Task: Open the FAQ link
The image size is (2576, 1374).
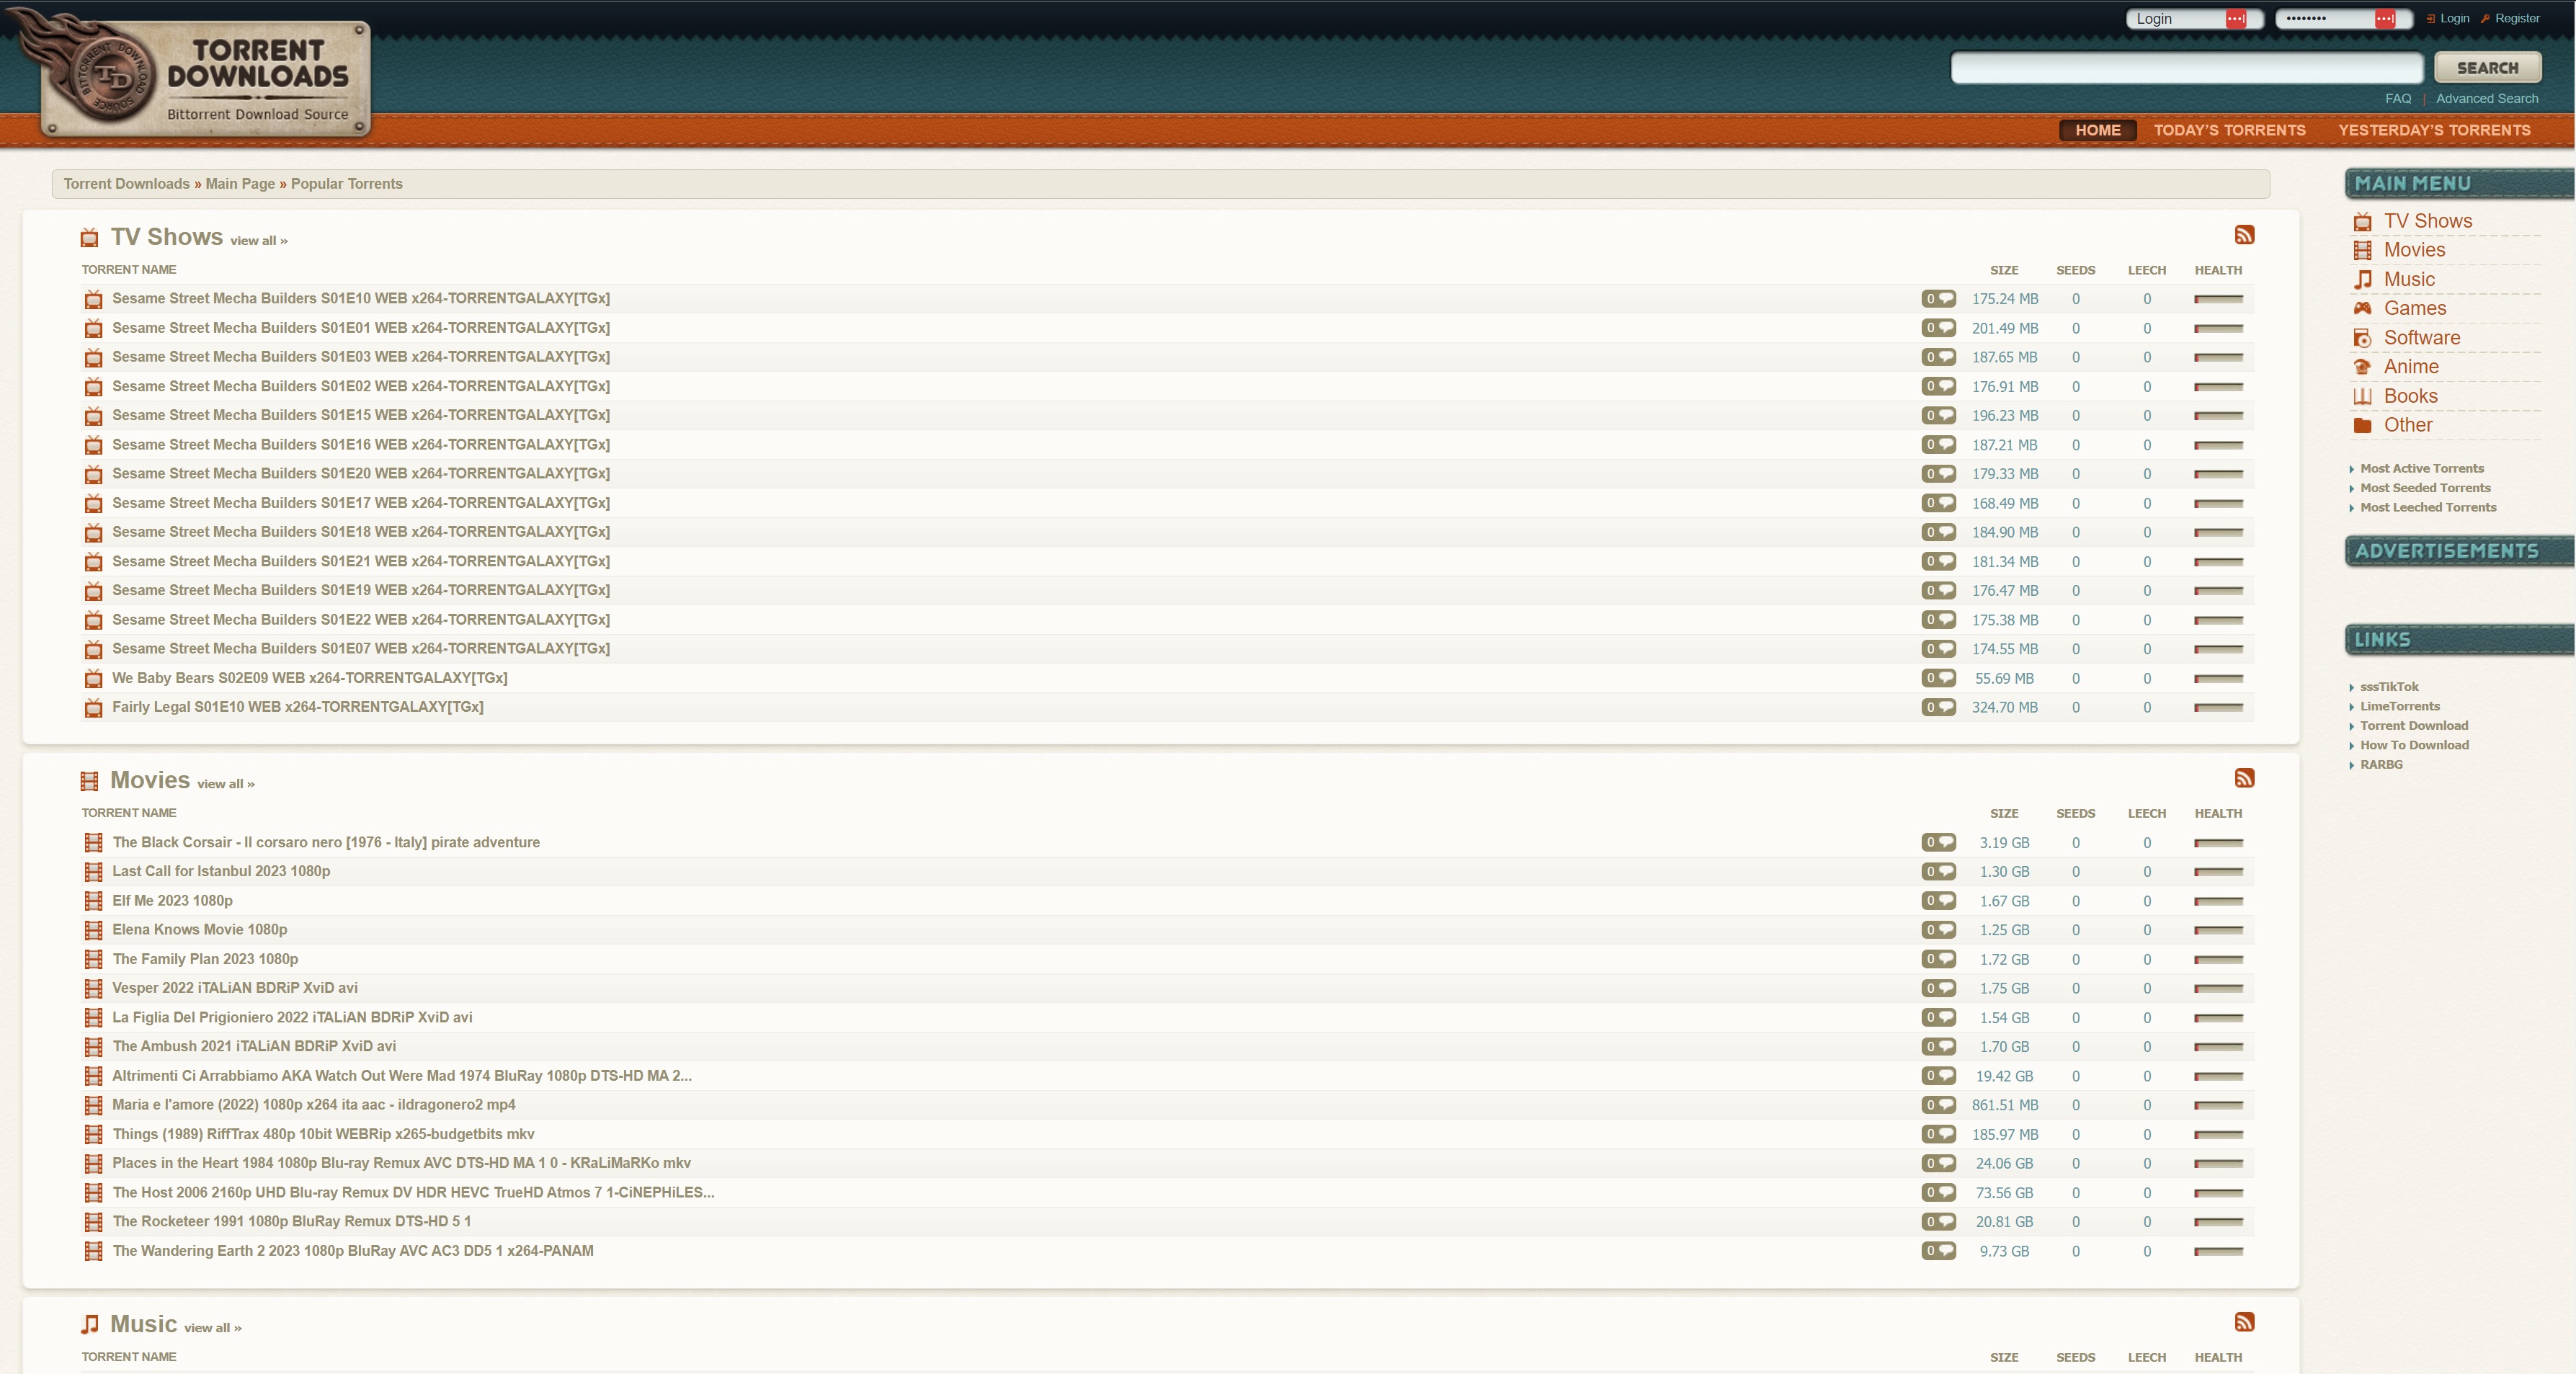Action: pyautogui.click(x=2397, y=98)
